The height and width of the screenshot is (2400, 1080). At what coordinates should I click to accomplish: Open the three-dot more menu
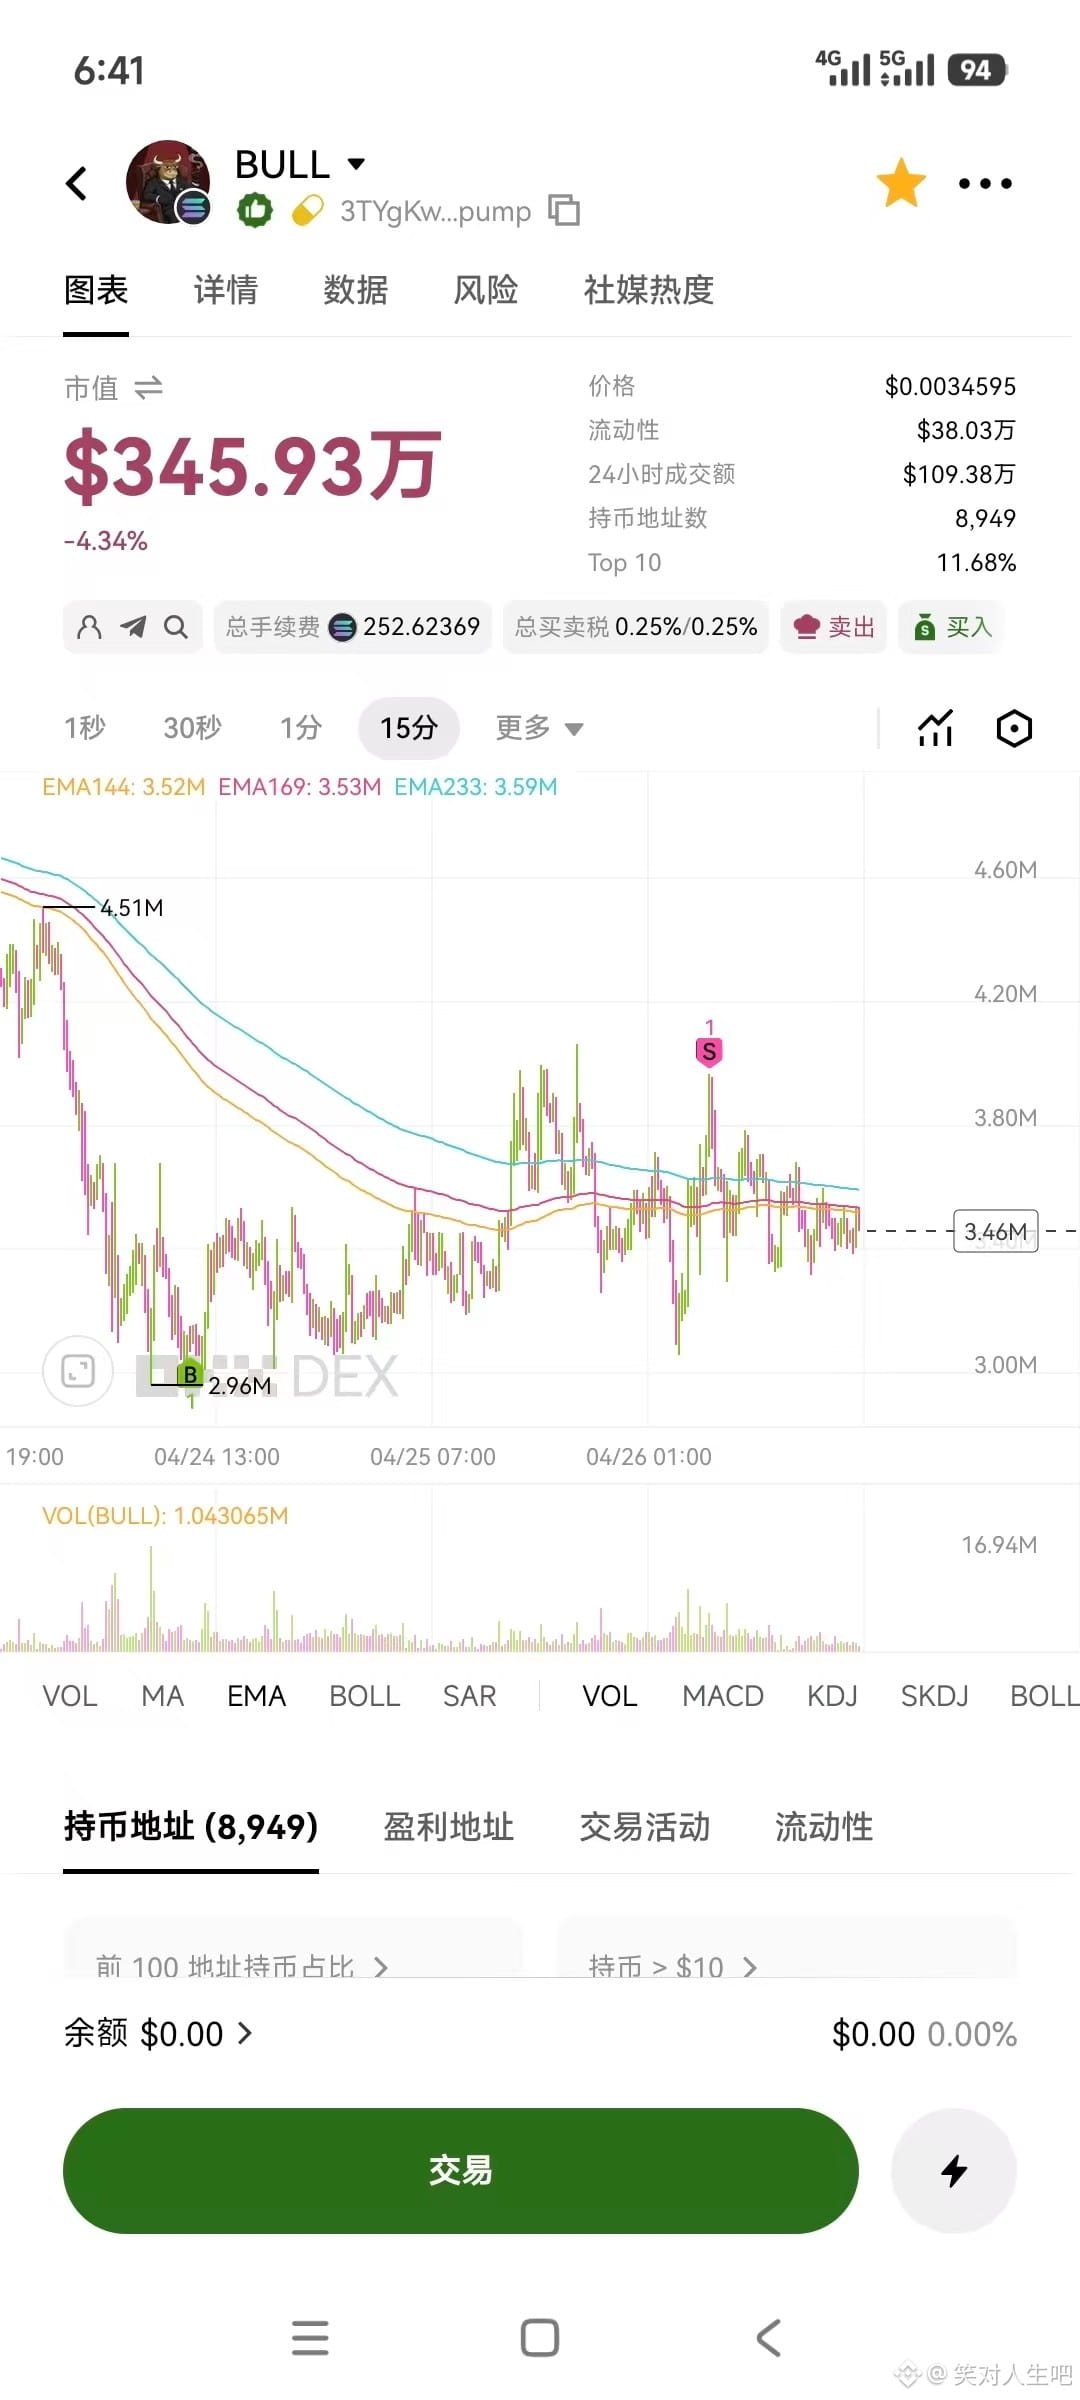985,183
